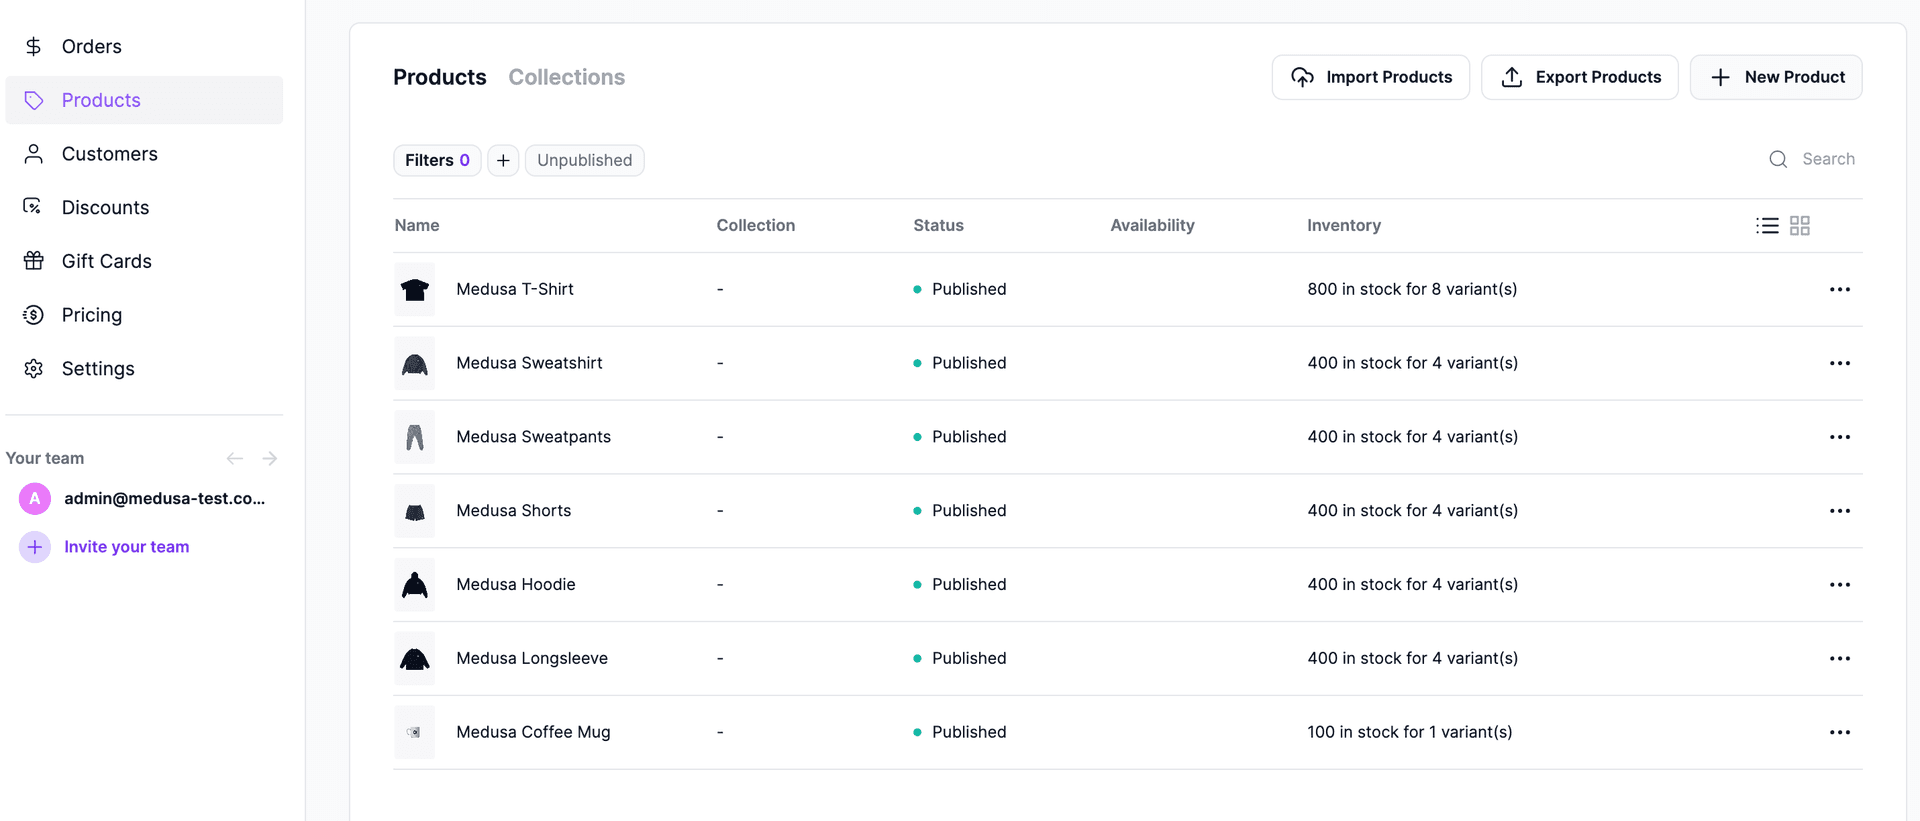The height and width of the screenshot is (821, 1920).
Task: Select the Customers menu item
Action: click(109, 154)
